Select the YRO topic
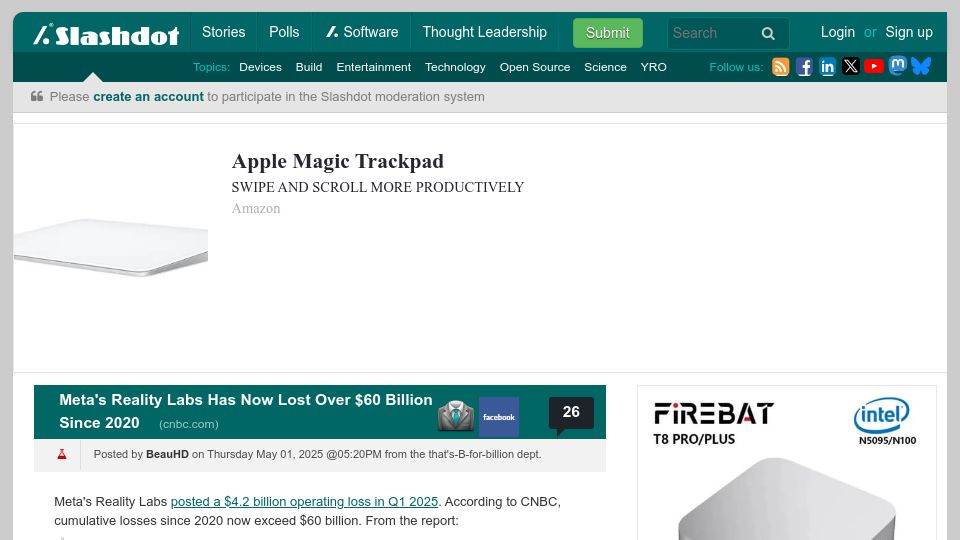960x540 pixels. [653, 67]
